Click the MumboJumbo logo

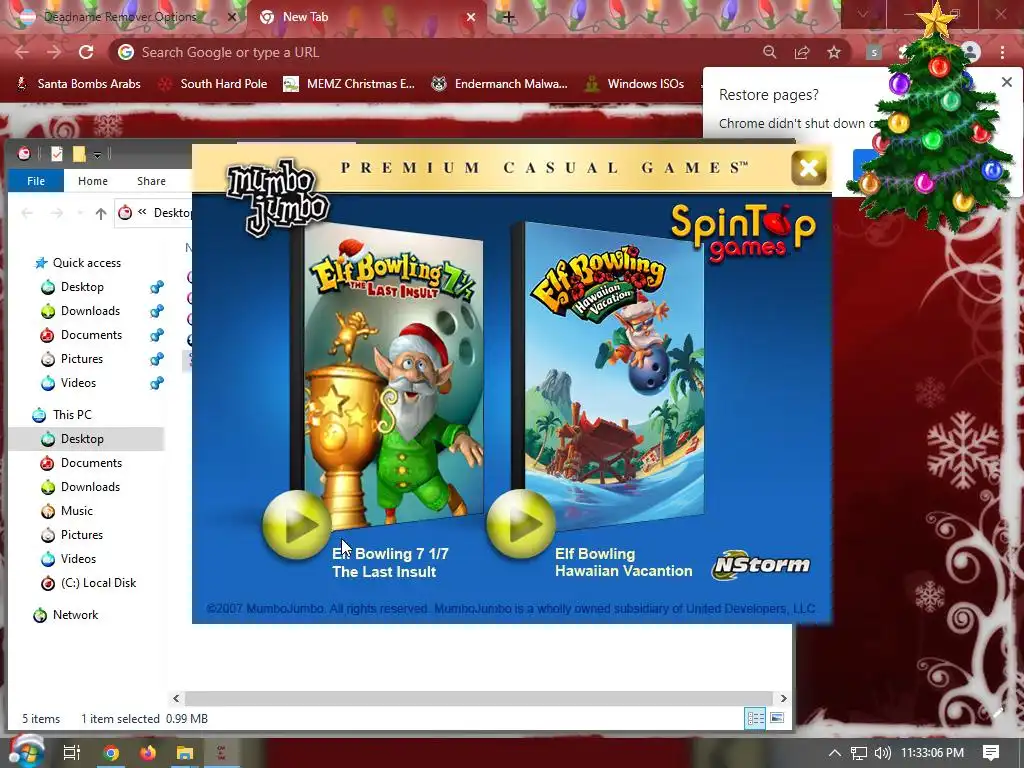click(x=277, y=197)
